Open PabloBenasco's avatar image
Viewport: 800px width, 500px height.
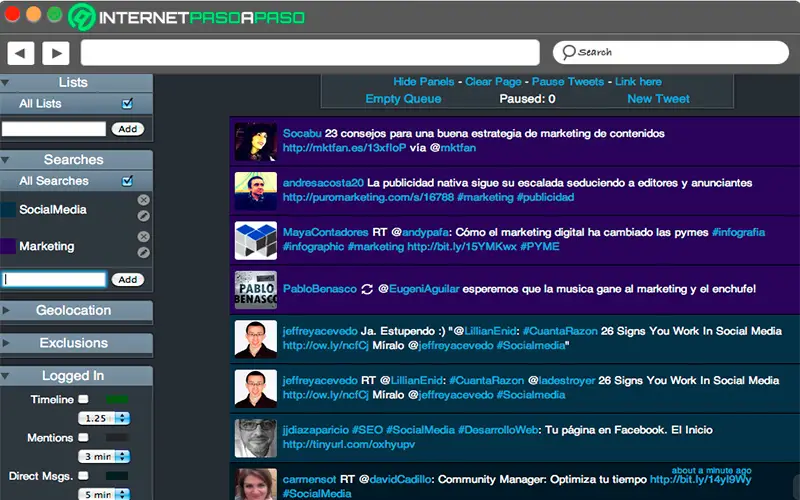pos(256,289)
